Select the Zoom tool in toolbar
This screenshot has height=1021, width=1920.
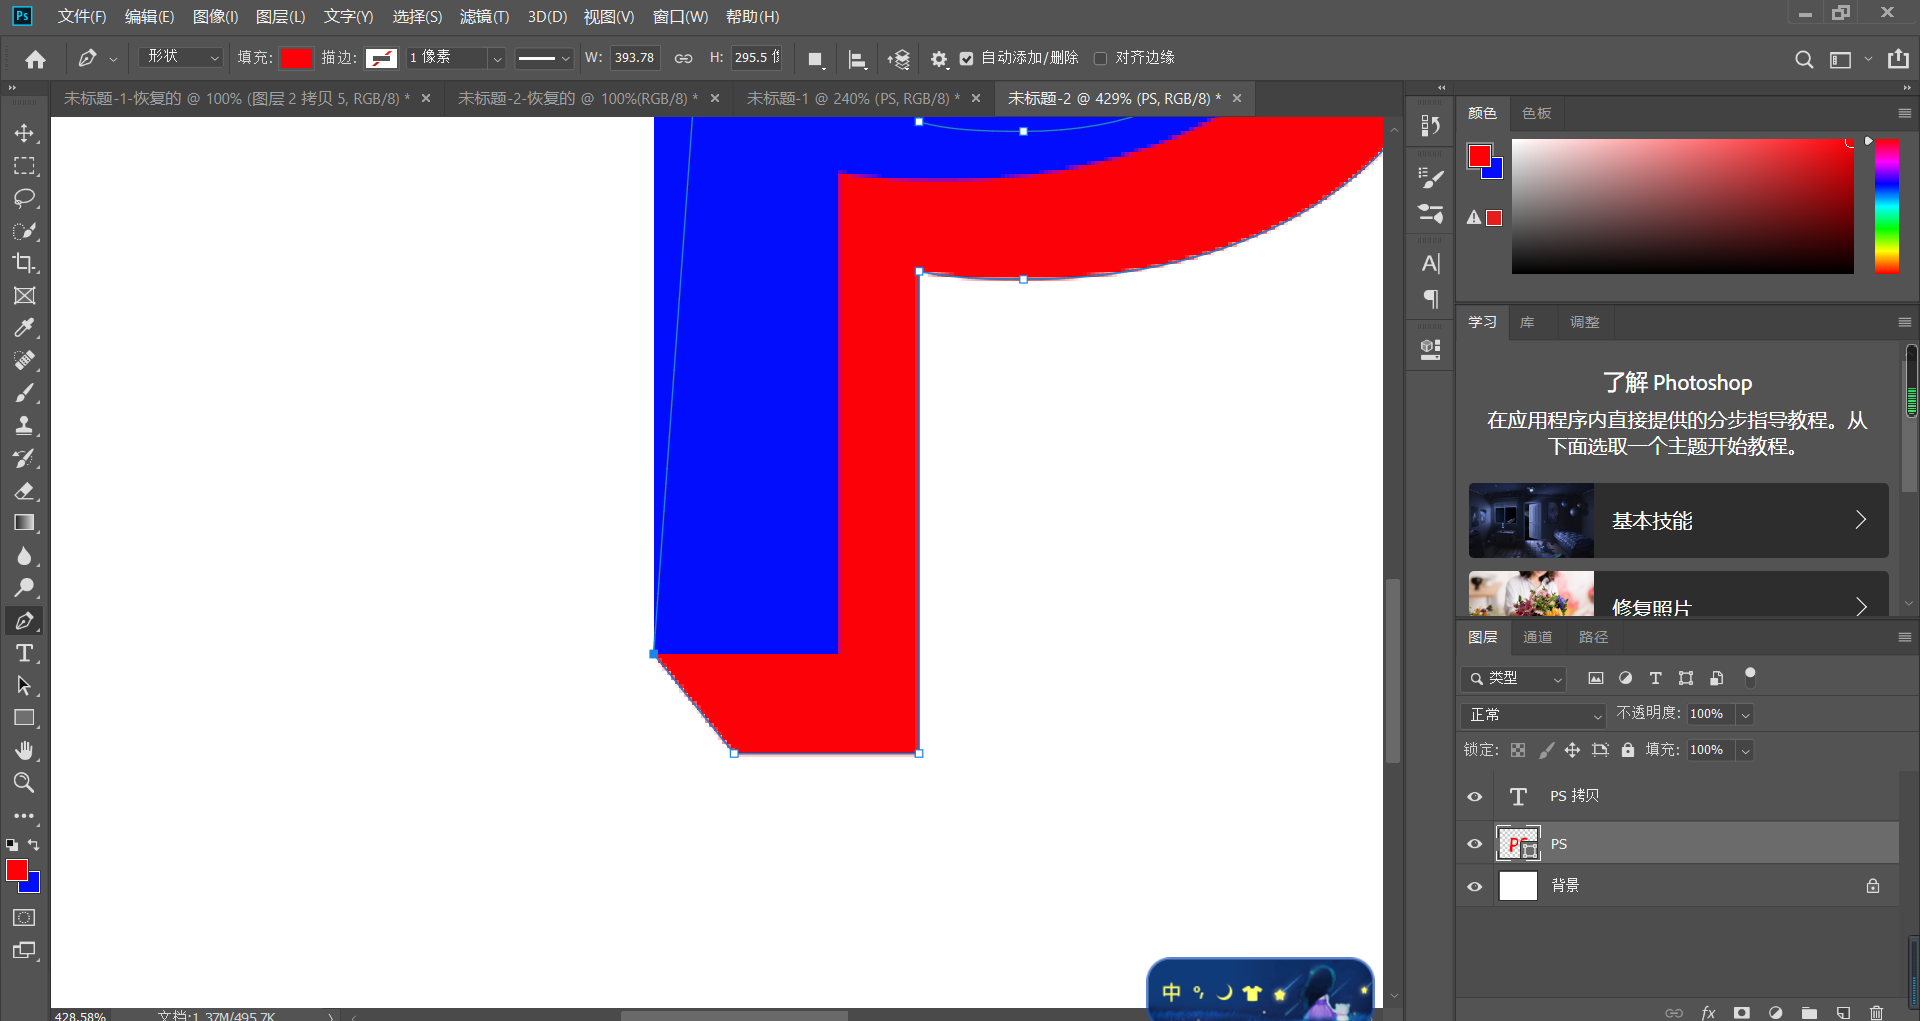(24, 782)
